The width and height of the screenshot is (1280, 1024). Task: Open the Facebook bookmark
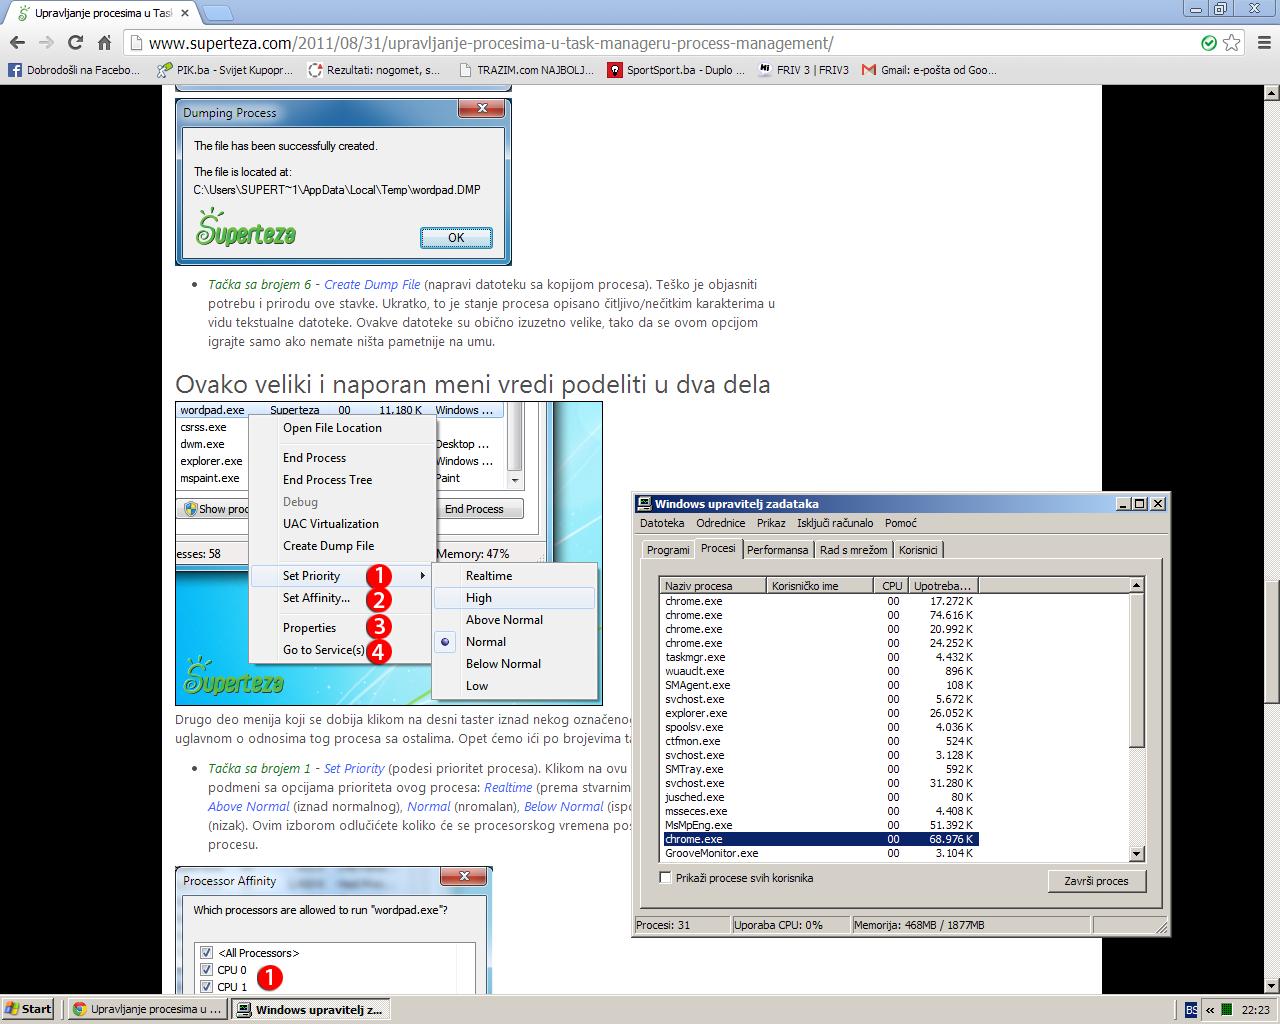pos(74,70)
